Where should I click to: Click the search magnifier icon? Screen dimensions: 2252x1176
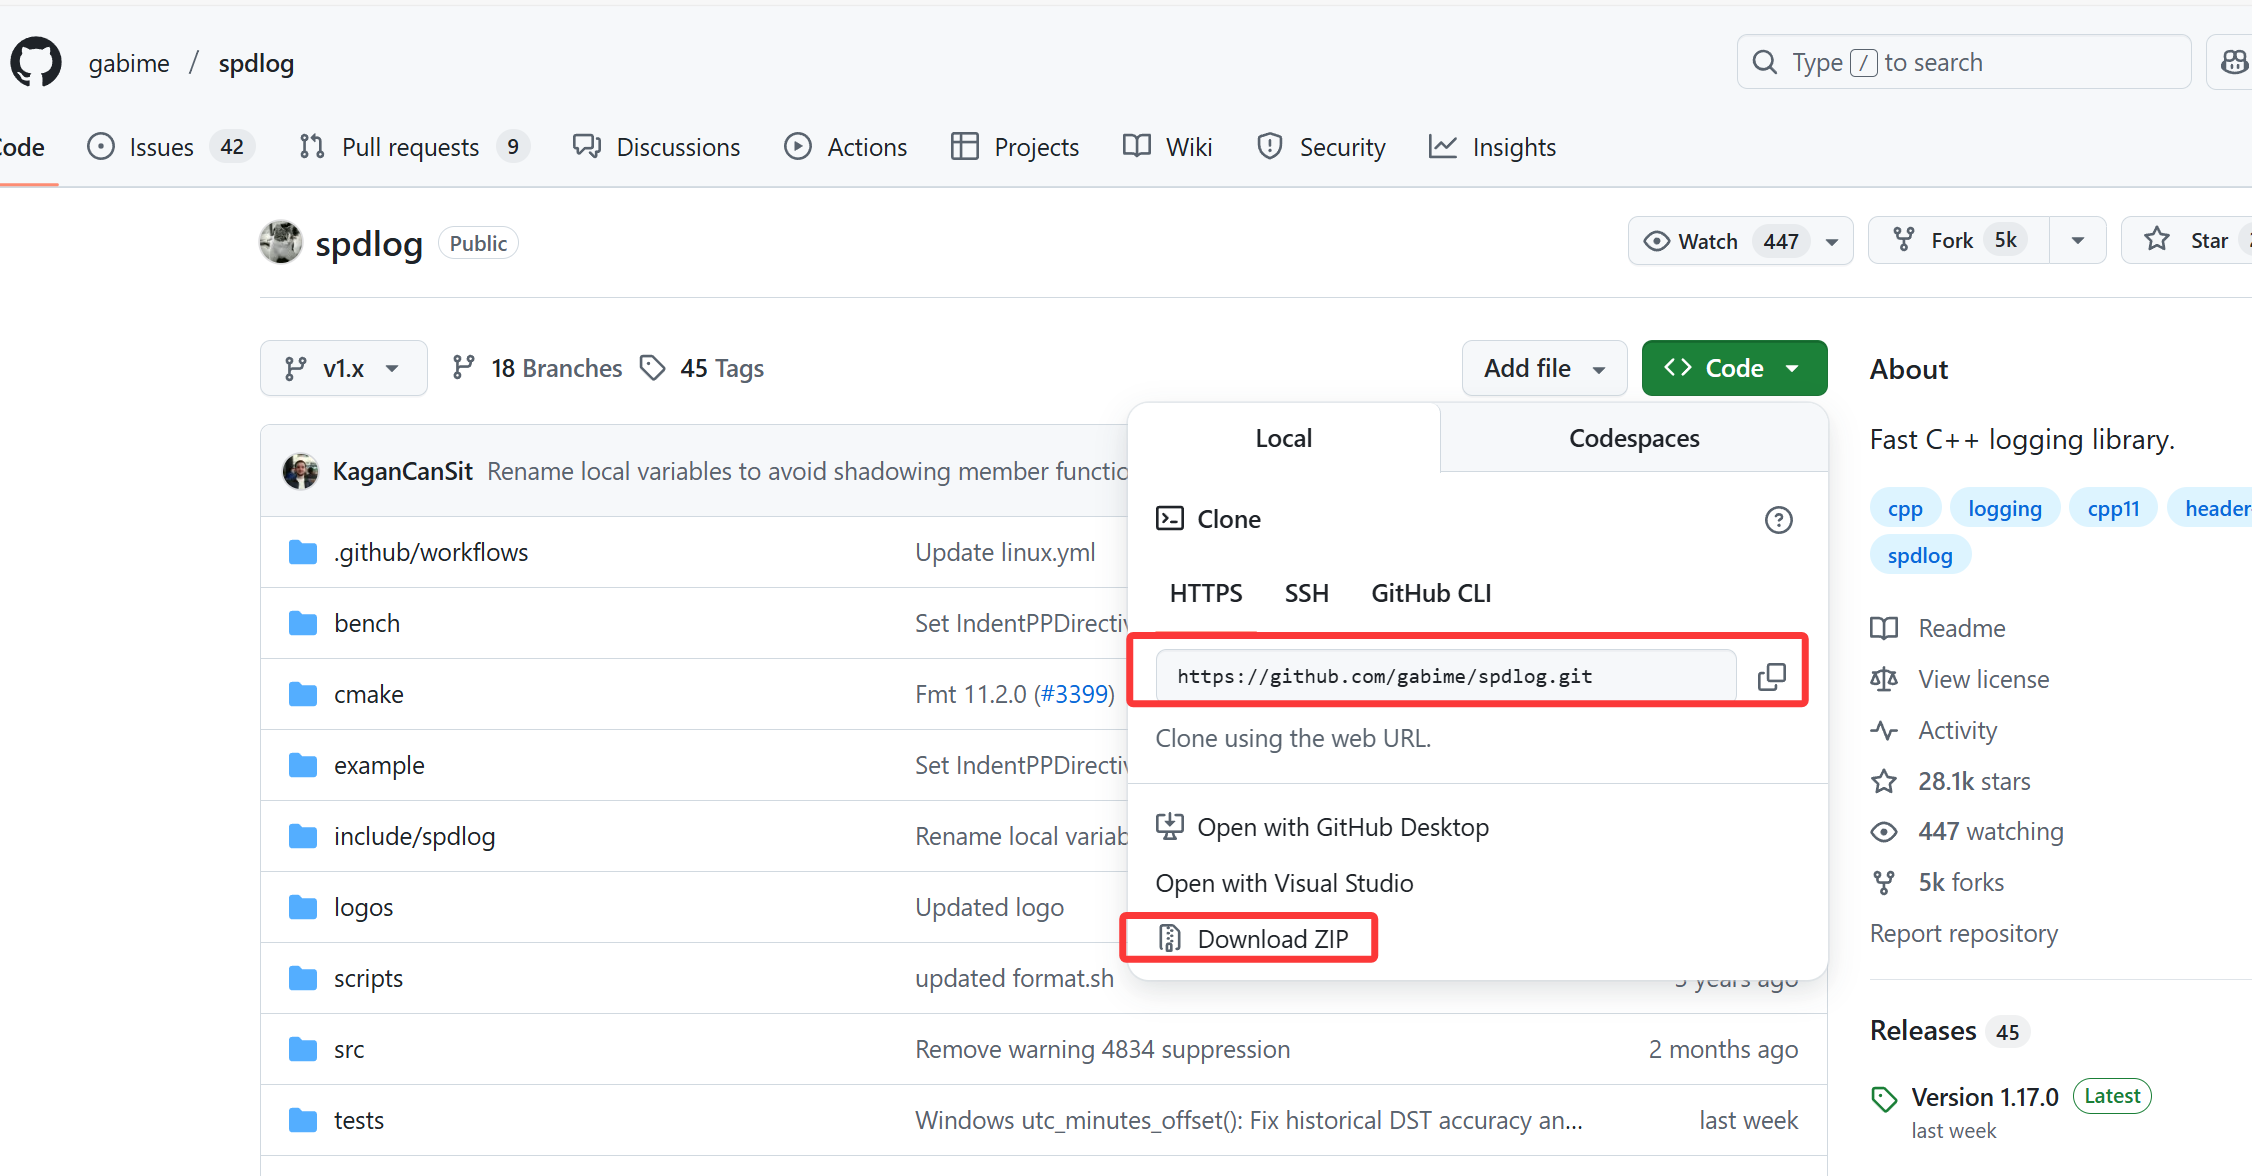click(1765, 63)
